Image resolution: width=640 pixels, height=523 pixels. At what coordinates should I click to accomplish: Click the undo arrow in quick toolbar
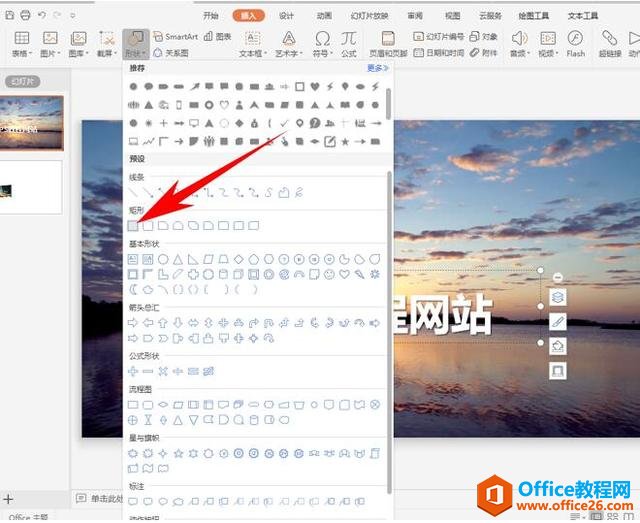coord(42,15)
